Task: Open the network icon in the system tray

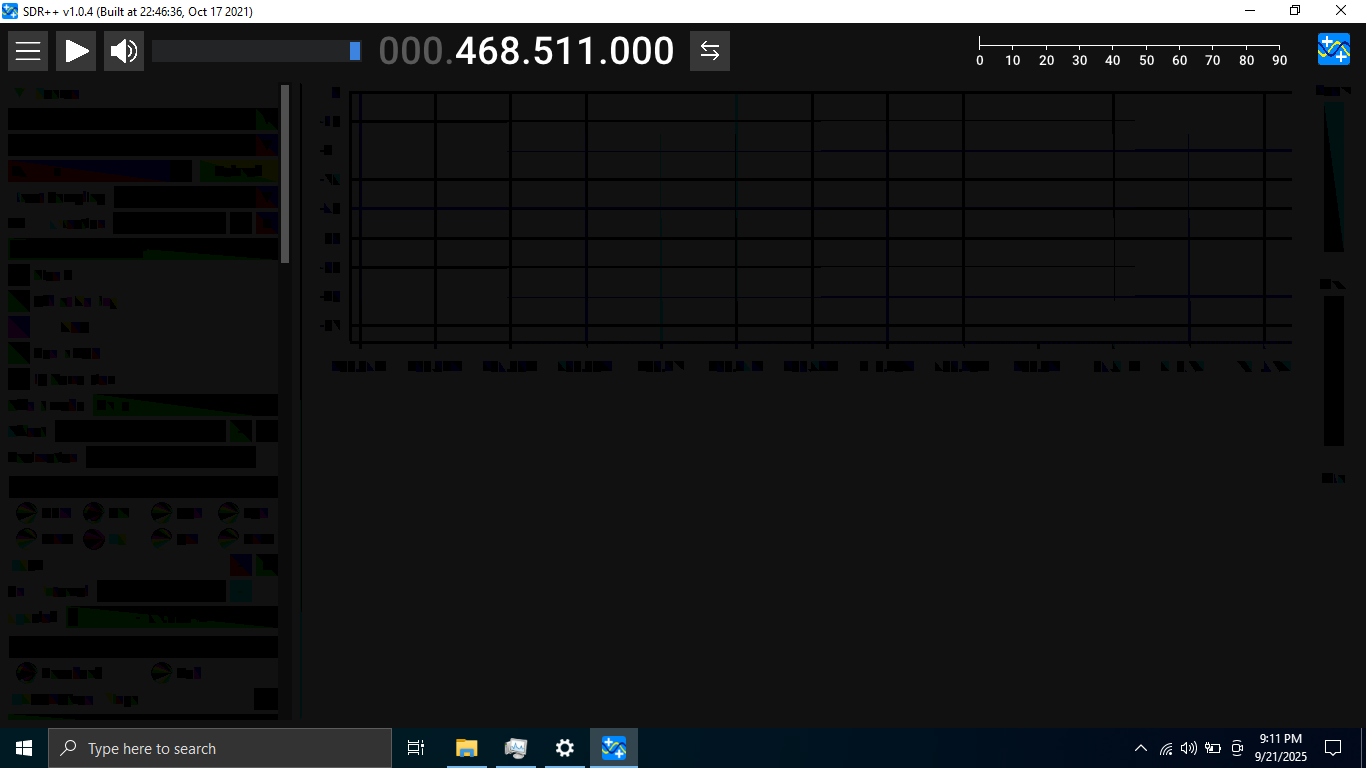Action: pyautogui.click(x=1166, y=748)
